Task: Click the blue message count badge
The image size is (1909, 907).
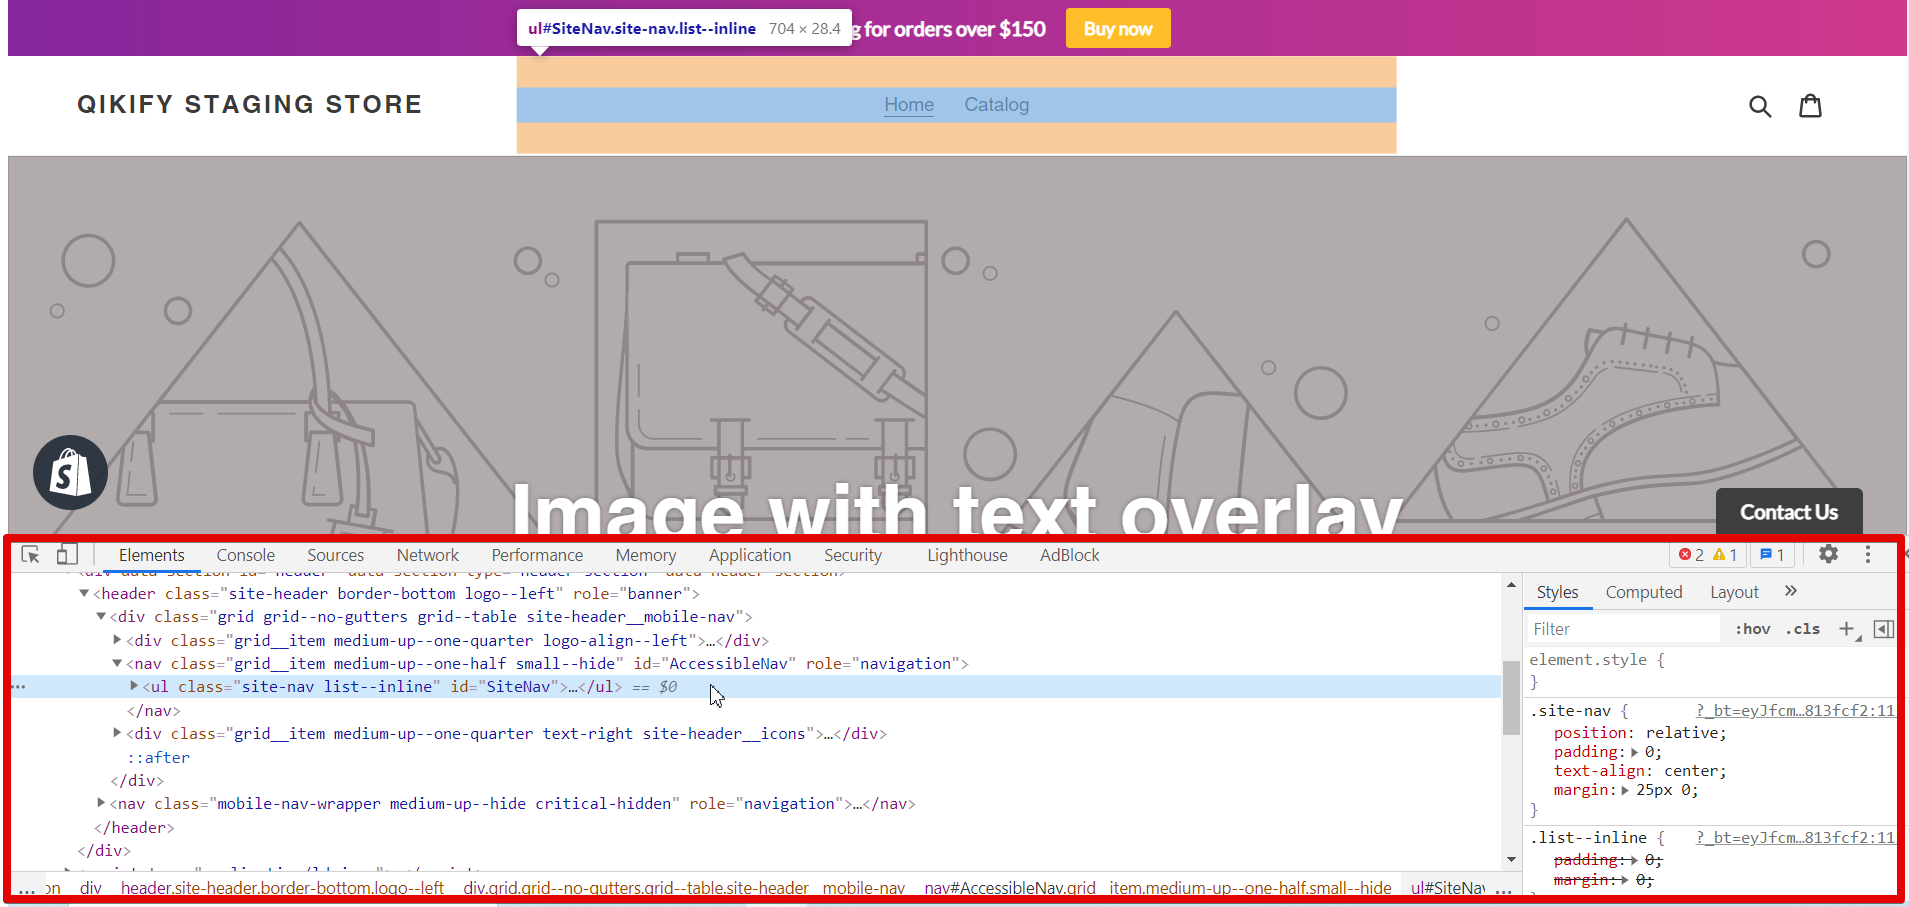Action: (x=1772, y=555)
